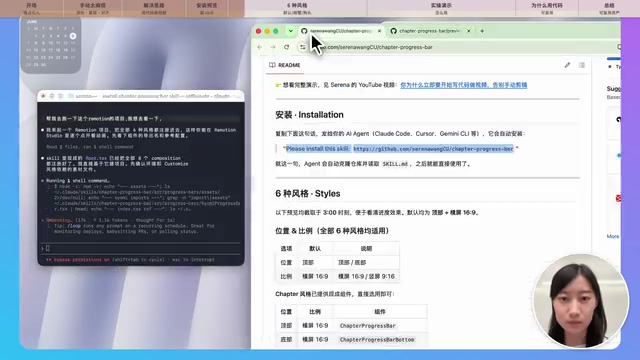
Task: Click the 组件 column header
Action: (x=380, y=312)
